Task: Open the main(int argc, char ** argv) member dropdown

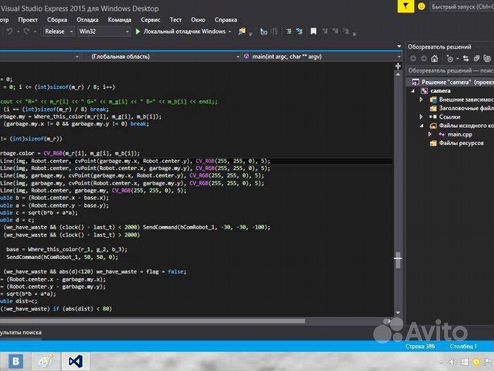Action: click(322, 57)
